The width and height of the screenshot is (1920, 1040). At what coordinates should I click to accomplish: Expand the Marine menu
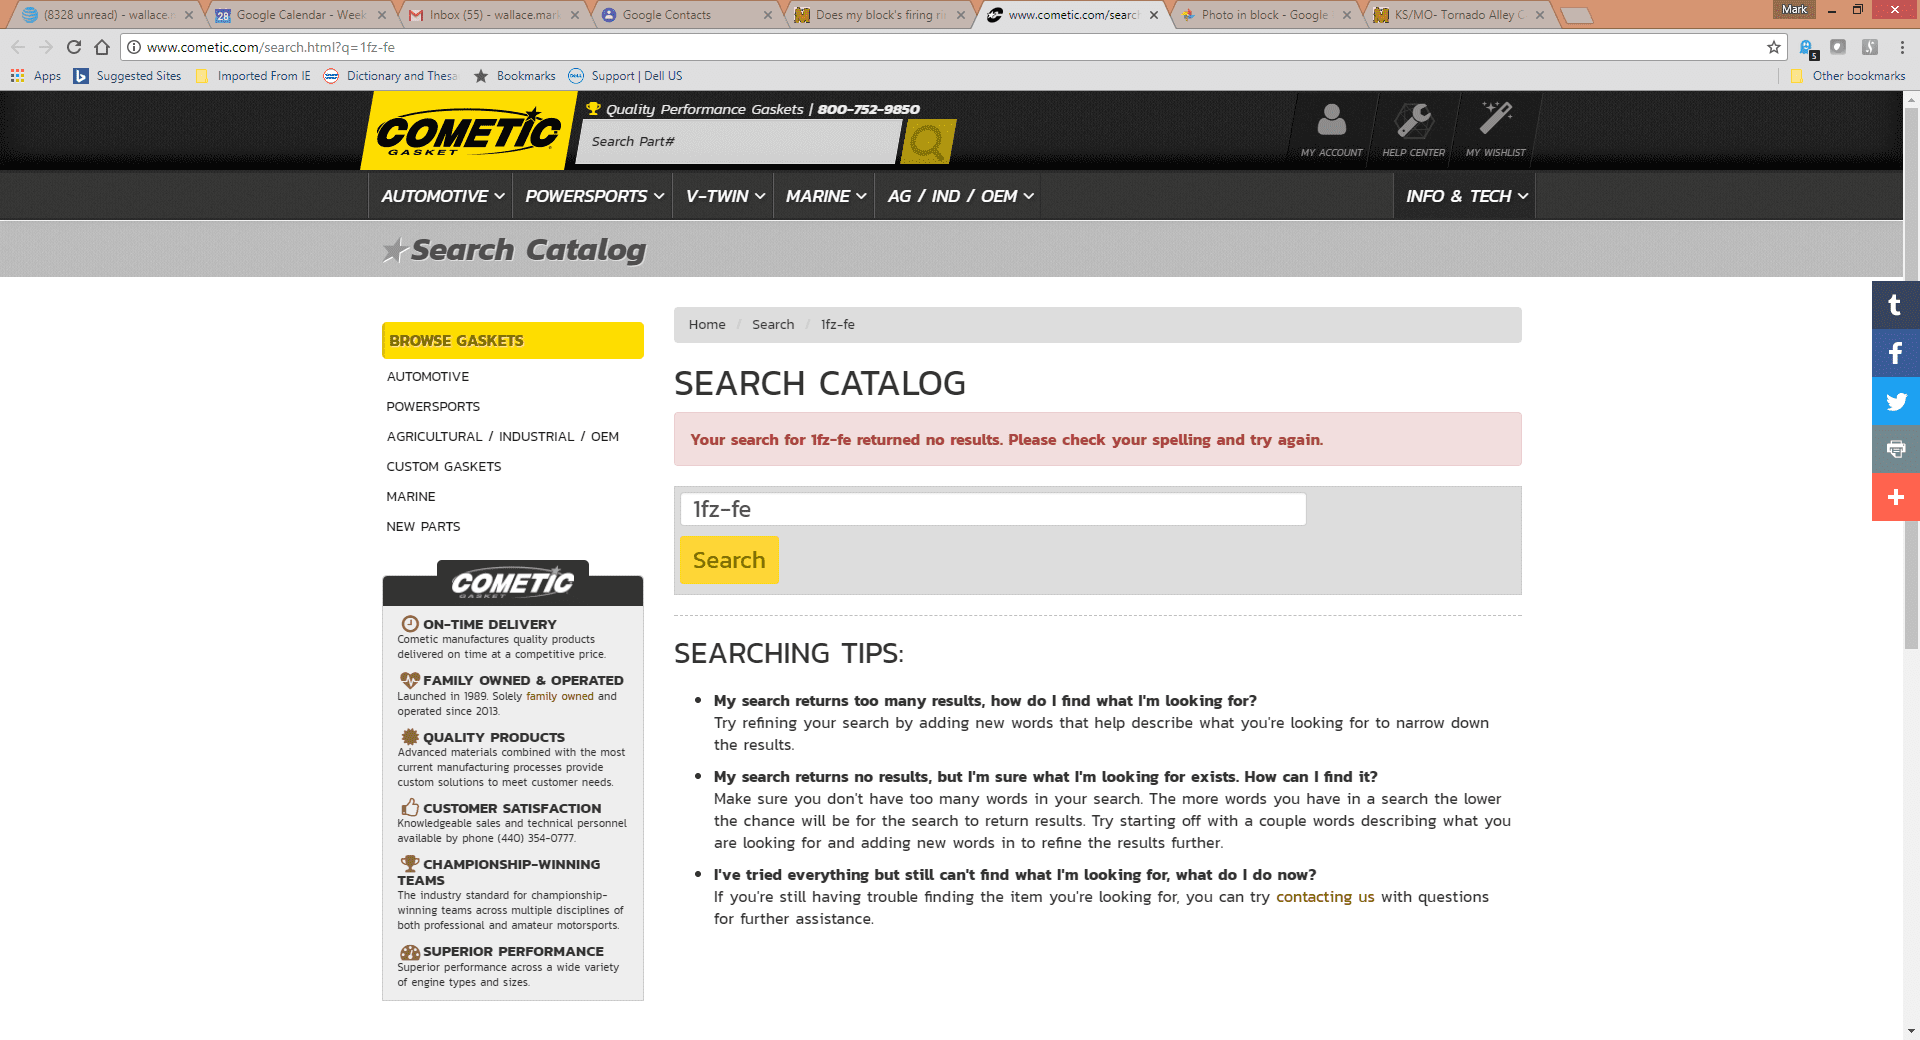825,196
